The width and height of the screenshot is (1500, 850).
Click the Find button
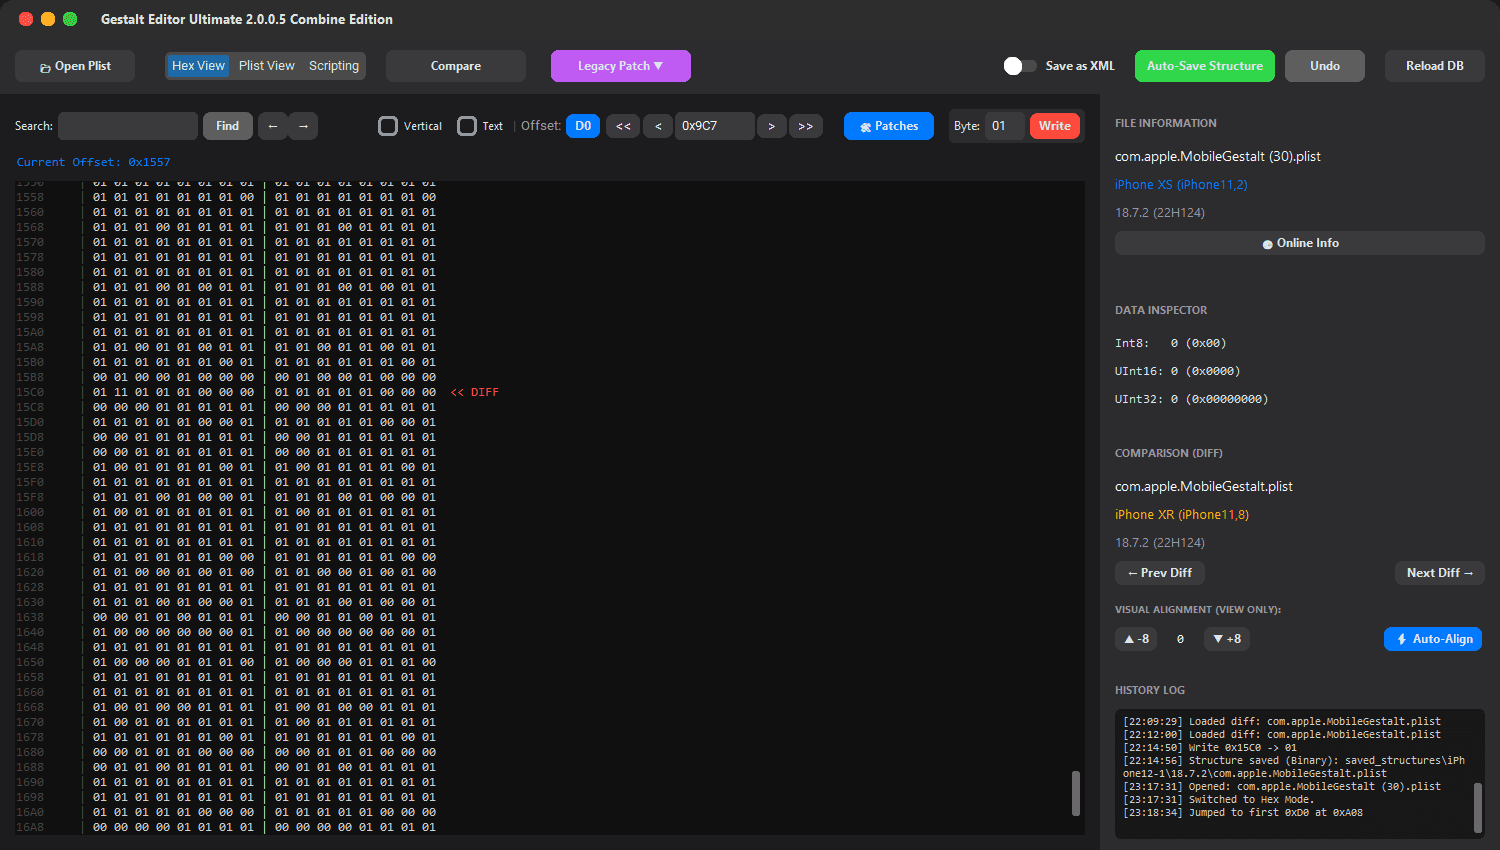click(228, 126)
